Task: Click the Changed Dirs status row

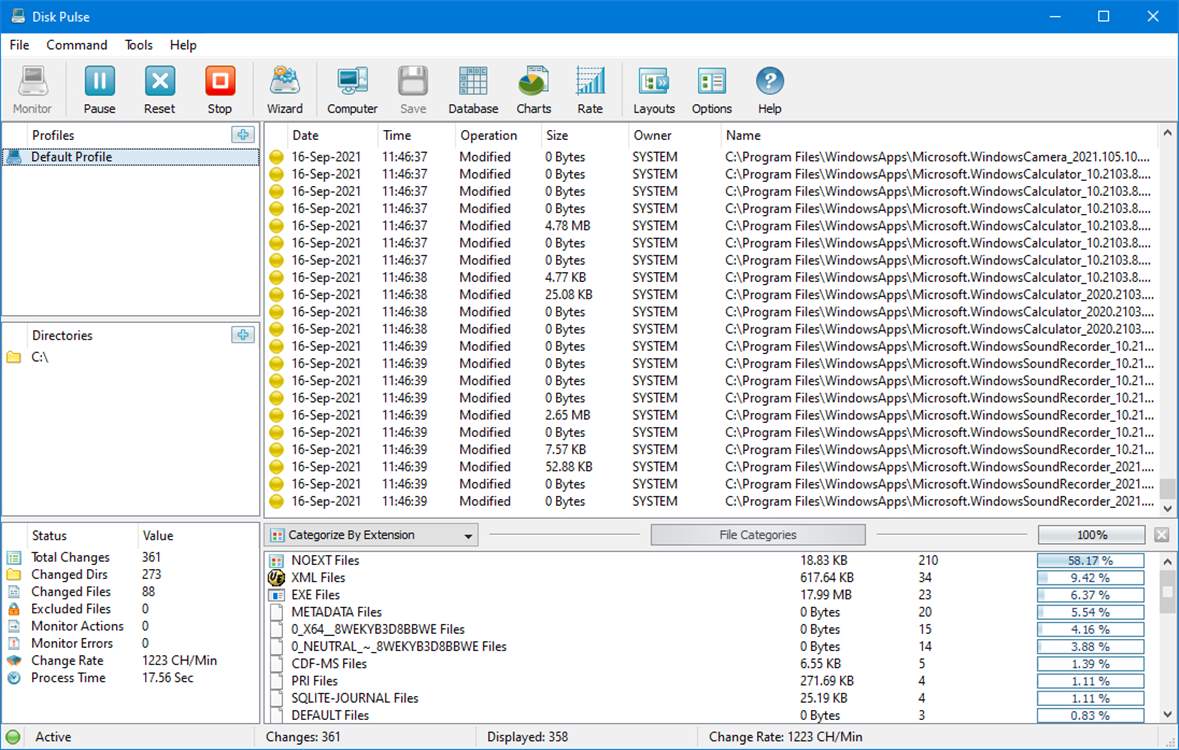Action: coord(131,575)
